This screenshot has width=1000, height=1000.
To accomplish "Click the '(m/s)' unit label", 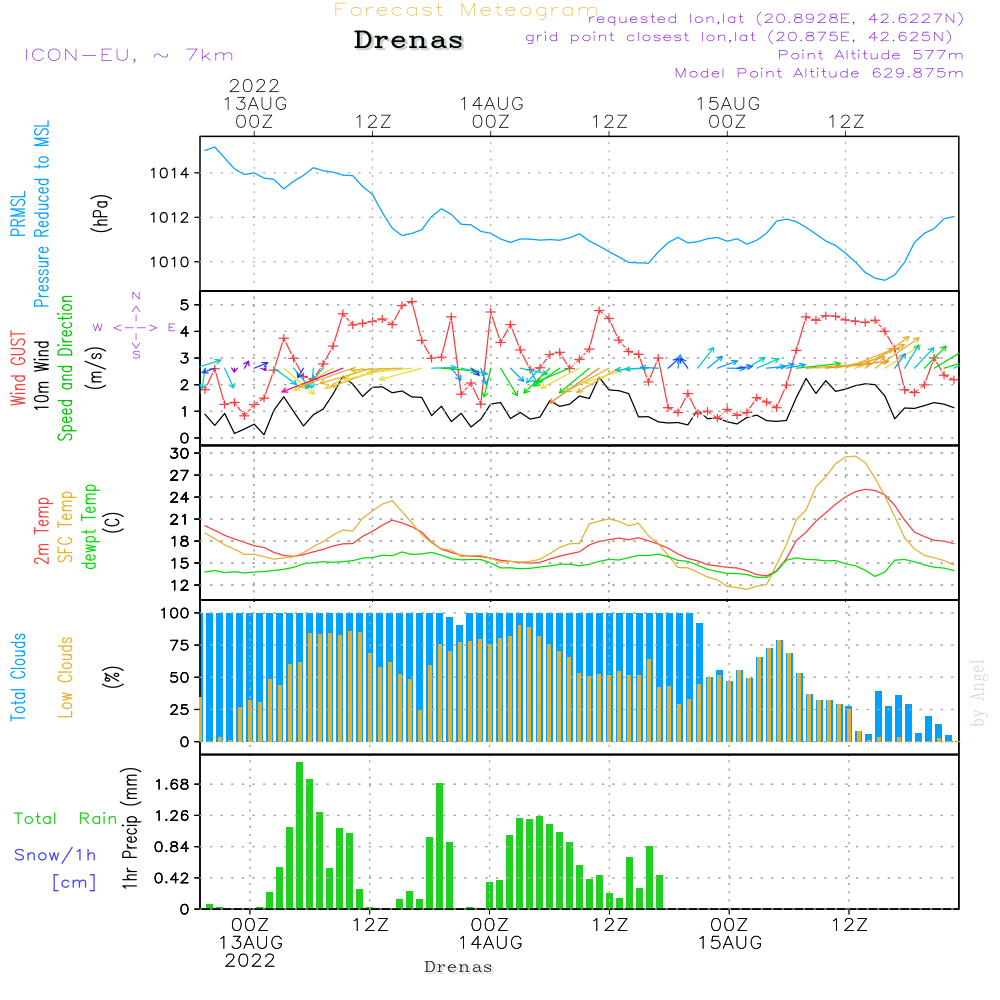I will click(97, 368).
